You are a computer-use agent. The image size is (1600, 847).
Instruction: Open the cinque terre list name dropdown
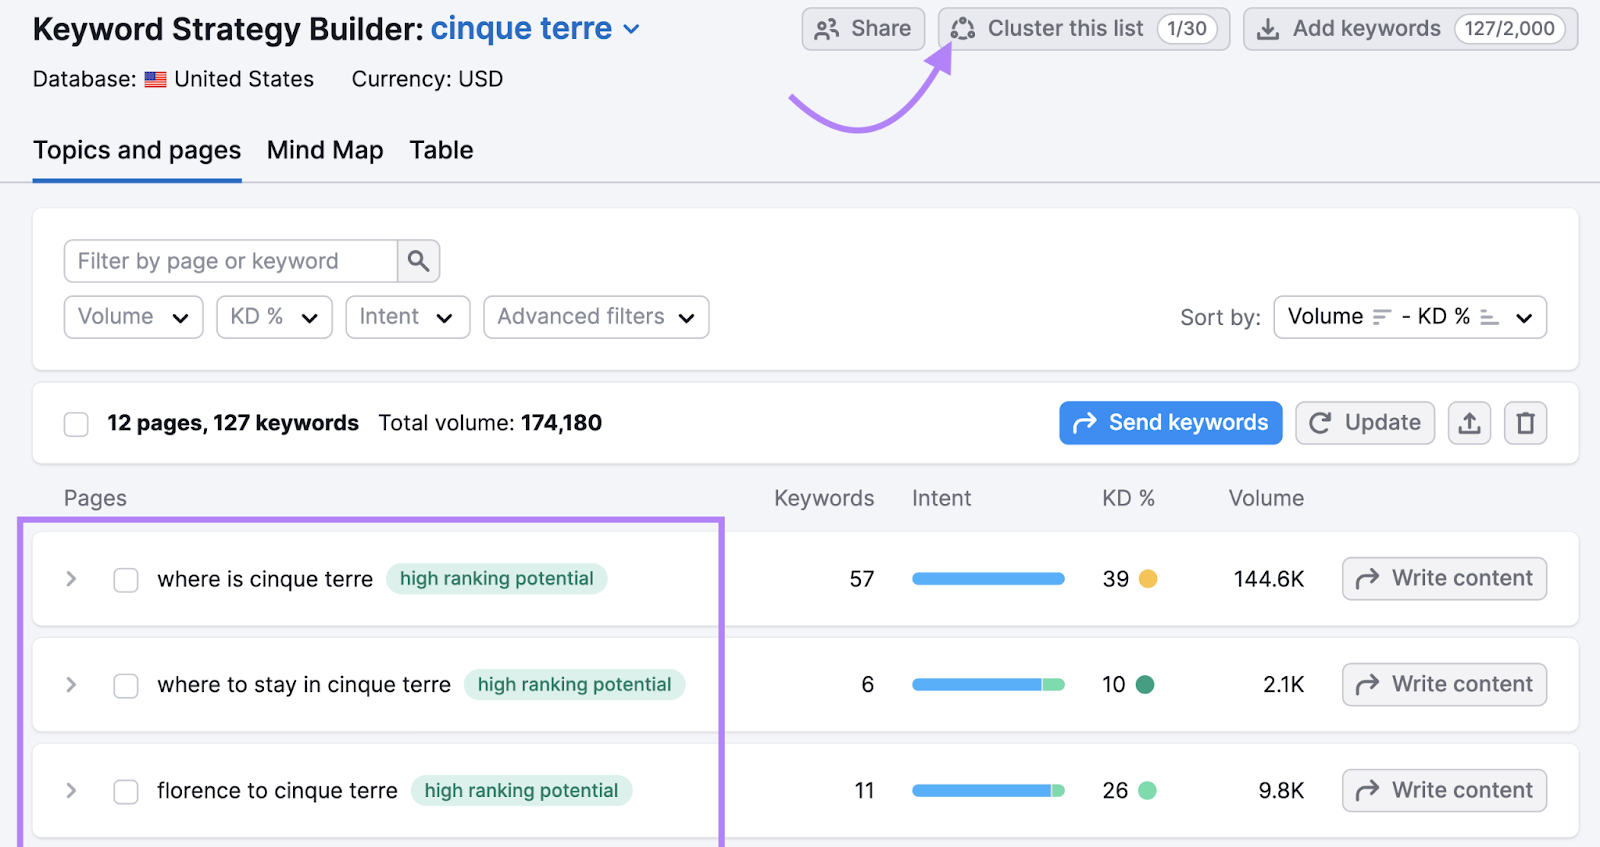535,29
